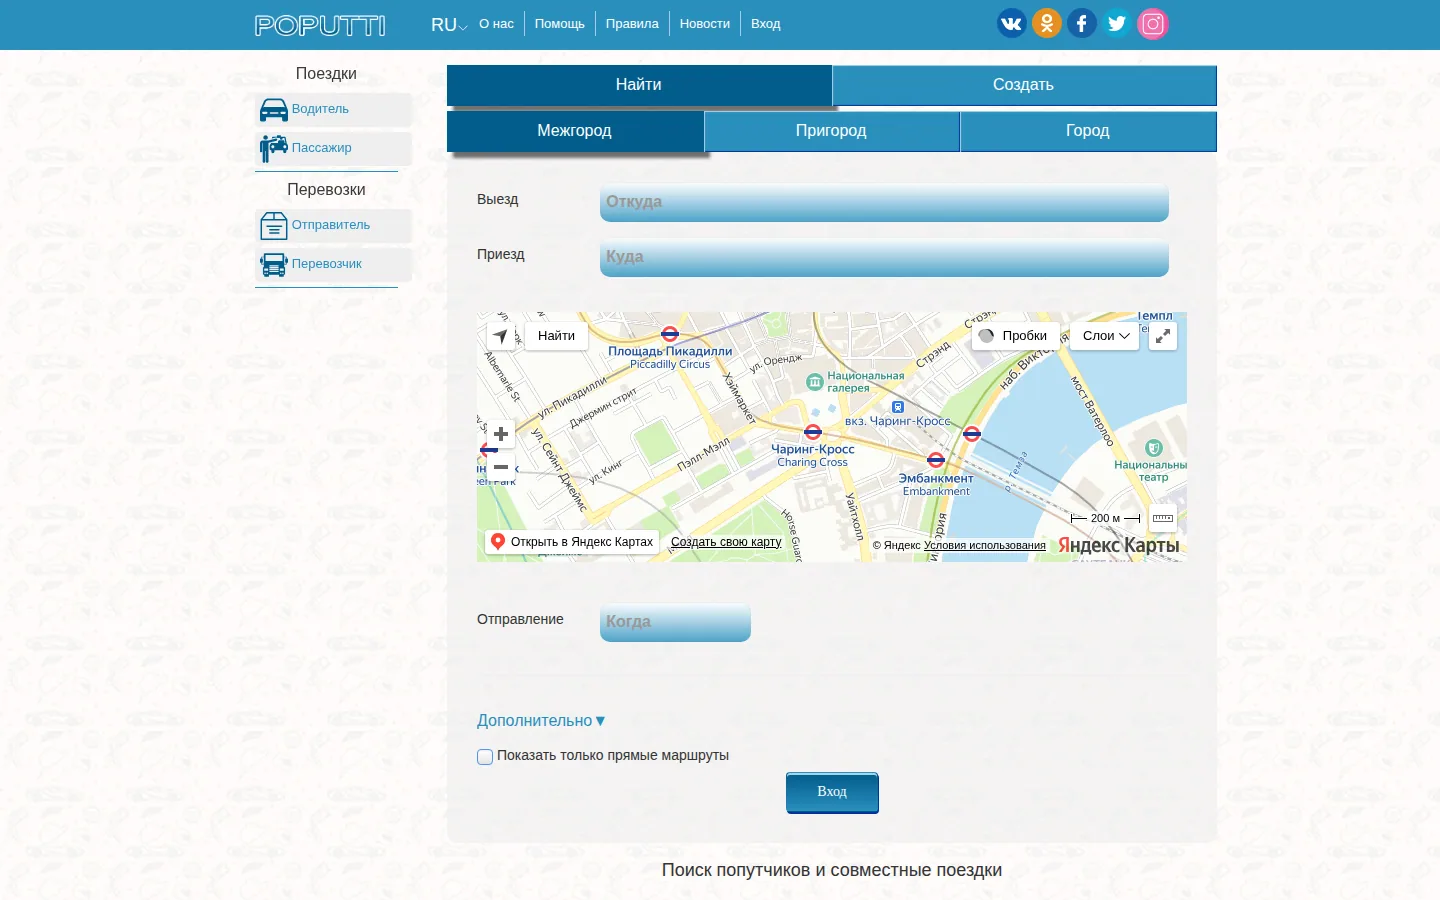Select the Межгород tab
This screenshot has width=1440, height=900.
[x=575, y=131]
